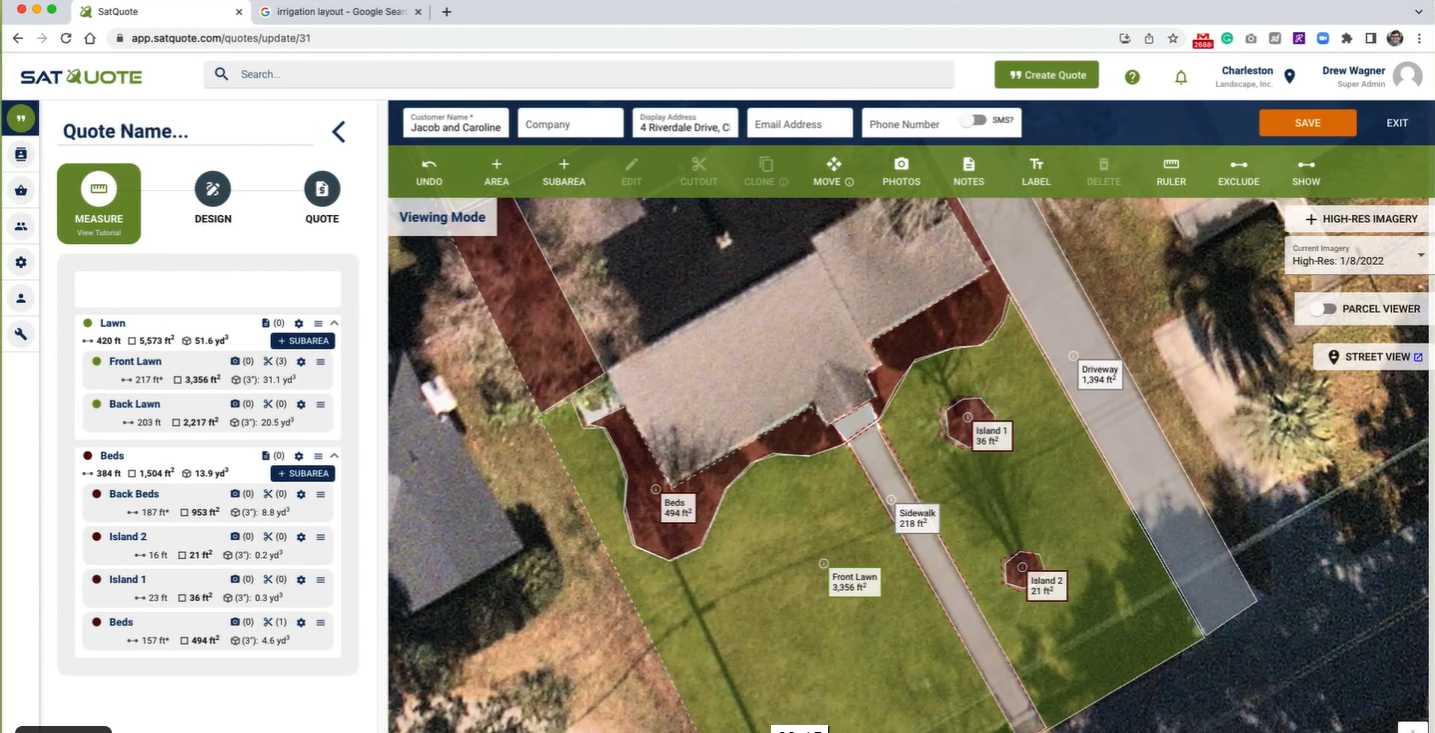The height and width of the screenshot is (733, 1435).
Task: Open the gear settings sidebar icon
Action: (20, 262)
